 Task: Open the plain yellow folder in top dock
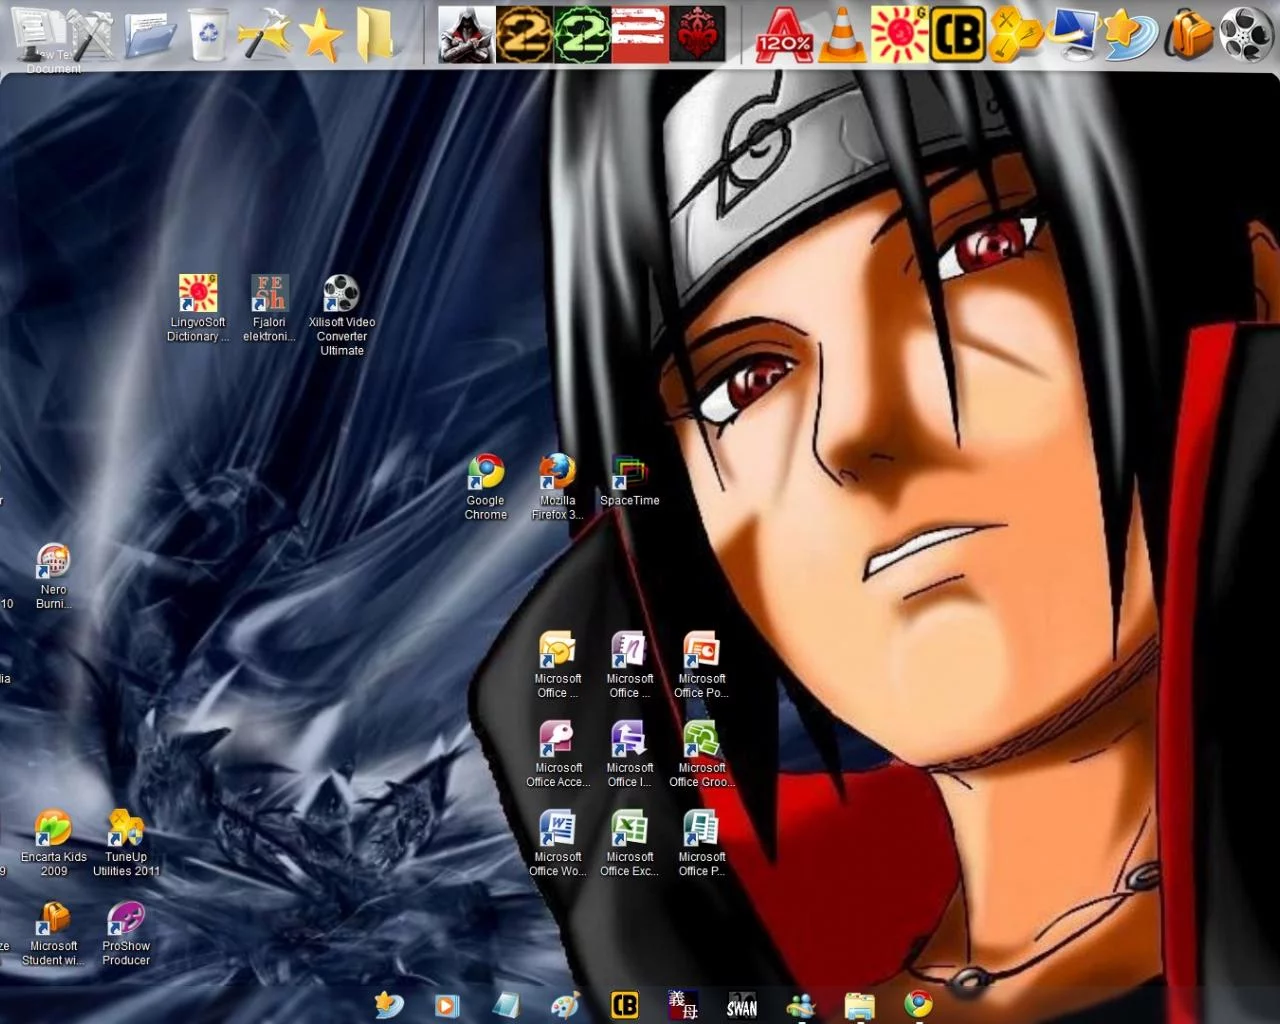[x=375, y=34]
